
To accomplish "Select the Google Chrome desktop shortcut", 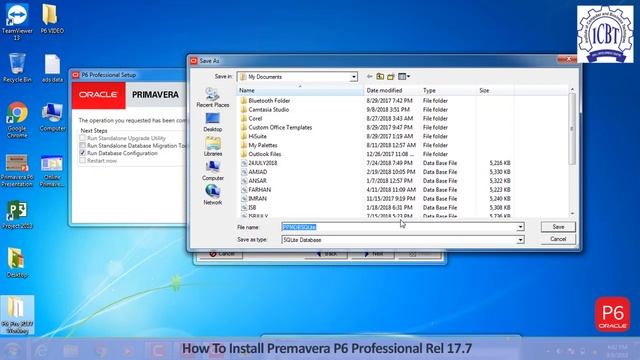I will [x=17, y=120].
